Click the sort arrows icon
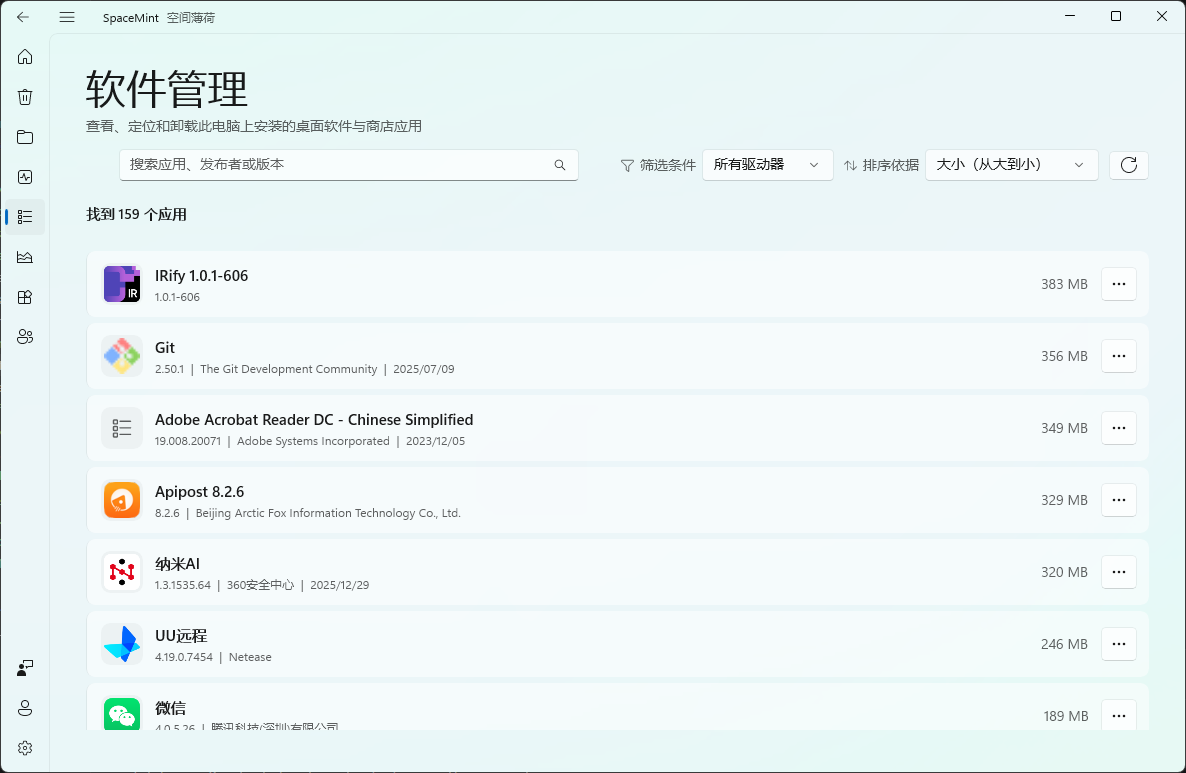This screenshot has height=773, width=1186. (x=850, y=165)
